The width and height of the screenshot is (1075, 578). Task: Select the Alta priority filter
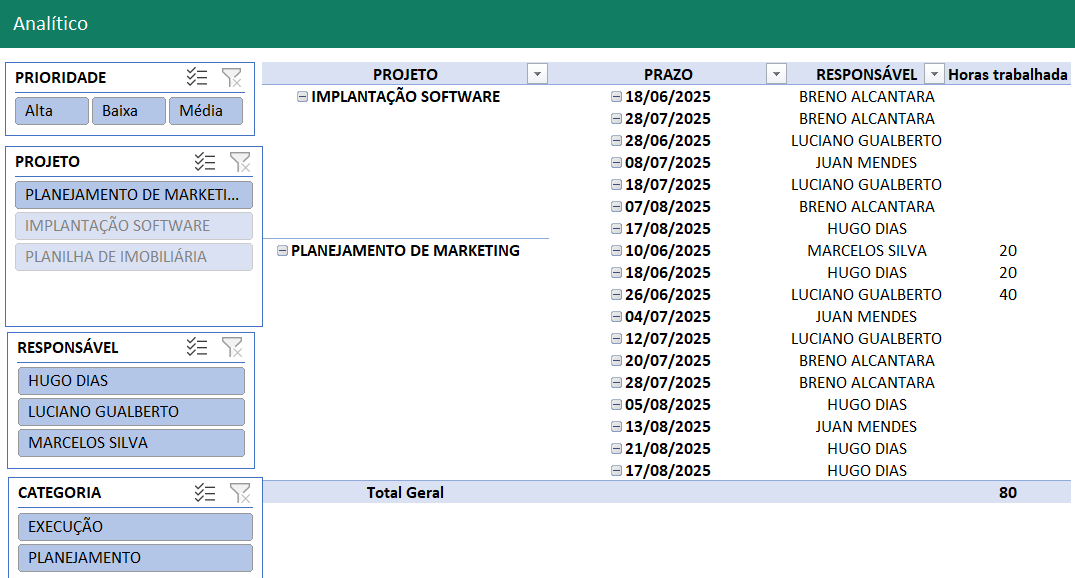pos(52,111)
